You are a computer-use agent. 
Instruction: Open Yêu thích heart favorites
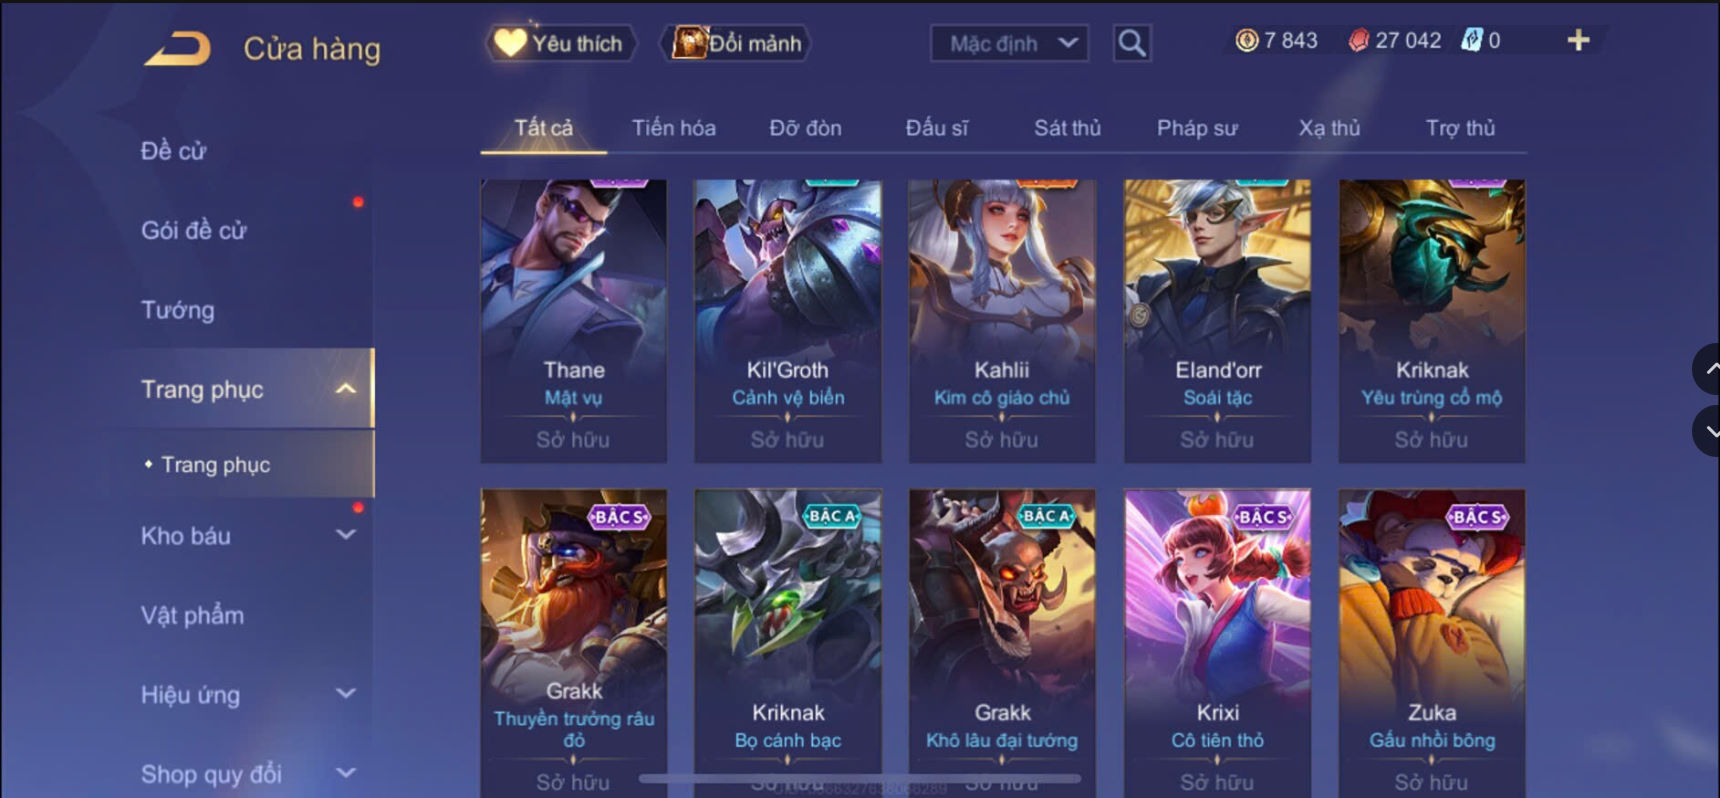[x=560, y=43]
